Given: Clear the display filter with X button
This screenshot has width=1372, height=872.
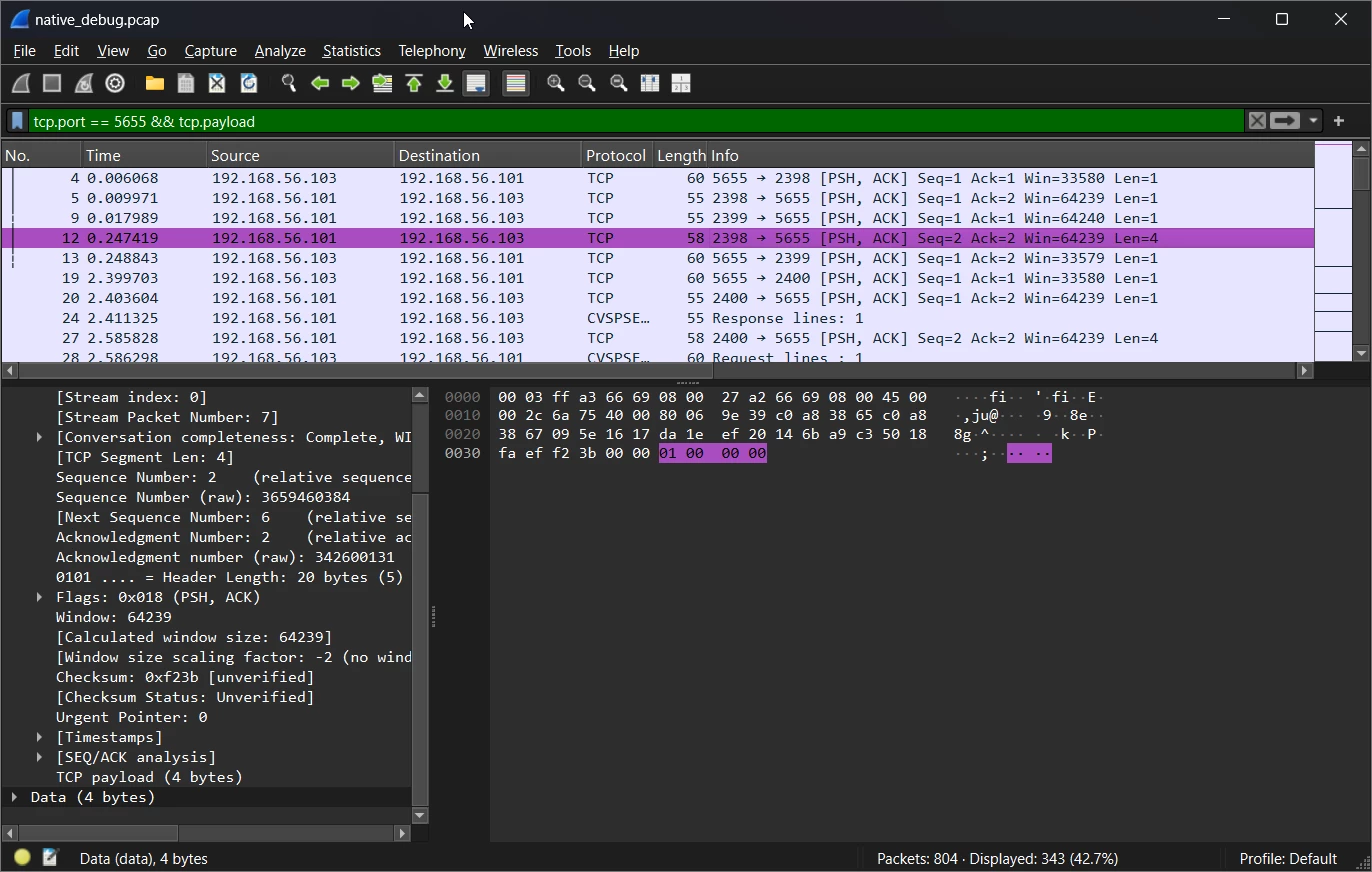Looking at the screenshot, I should pyautogui.click(x=1256, y=121).
